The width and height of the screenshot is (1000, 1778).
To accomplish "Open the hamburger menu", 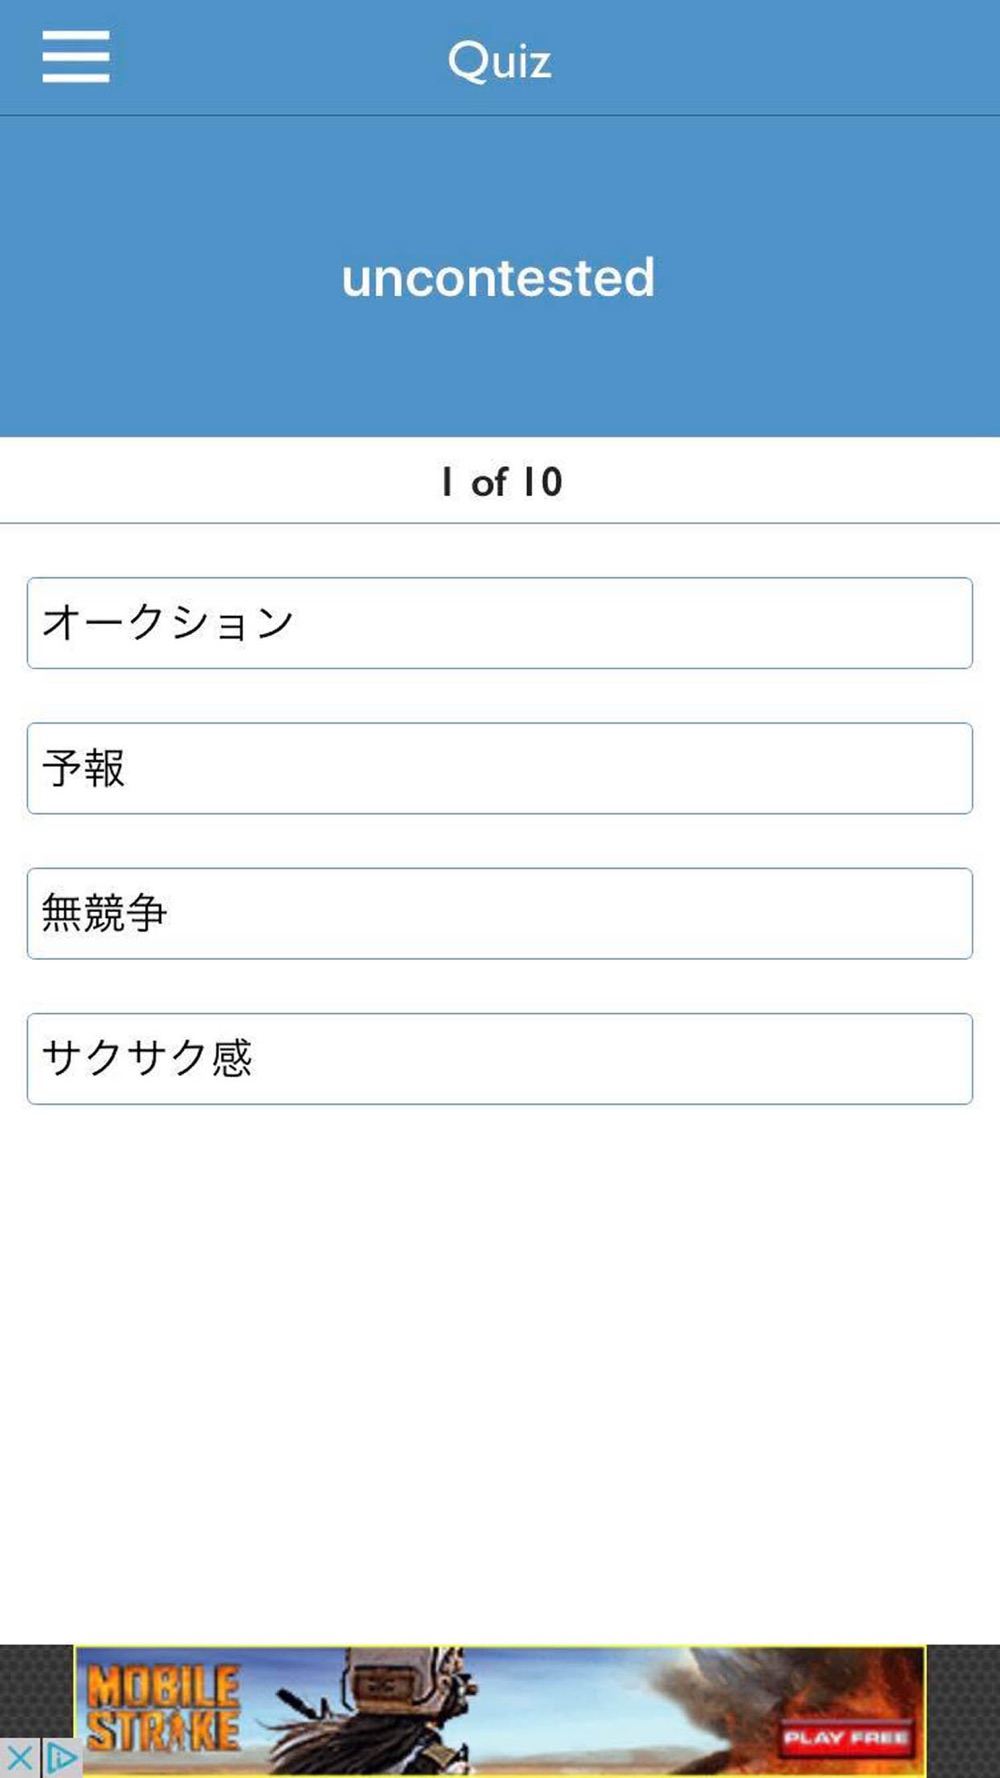I will (76, 56).
